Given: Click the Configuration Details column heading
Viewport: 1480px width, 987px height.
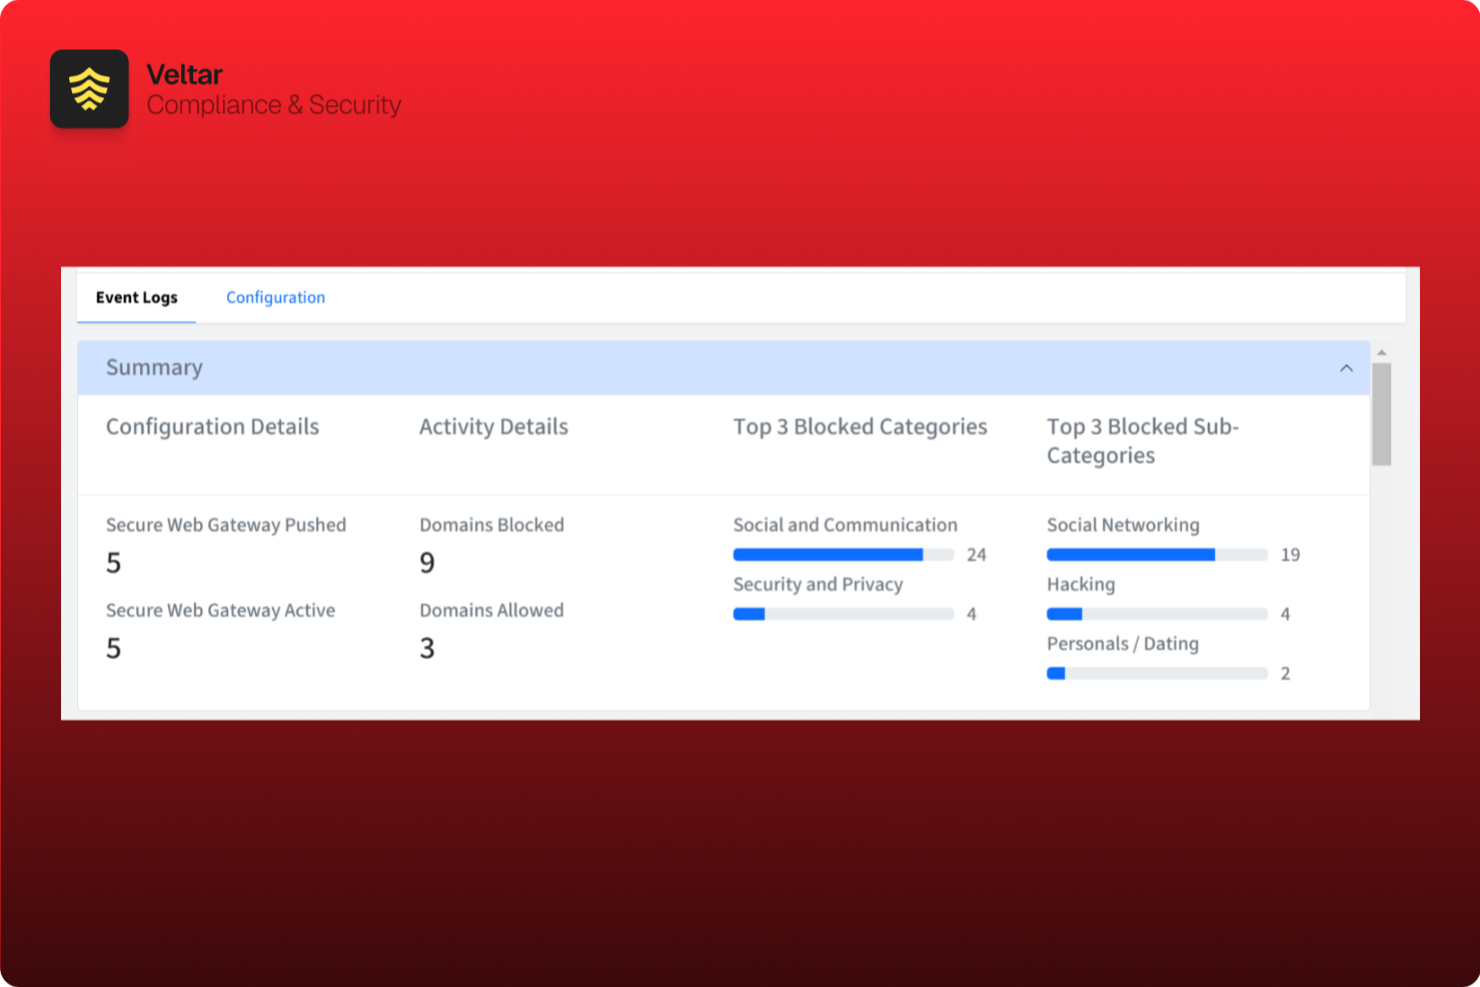Looking at the screenshot, I should tap(212, 426).
